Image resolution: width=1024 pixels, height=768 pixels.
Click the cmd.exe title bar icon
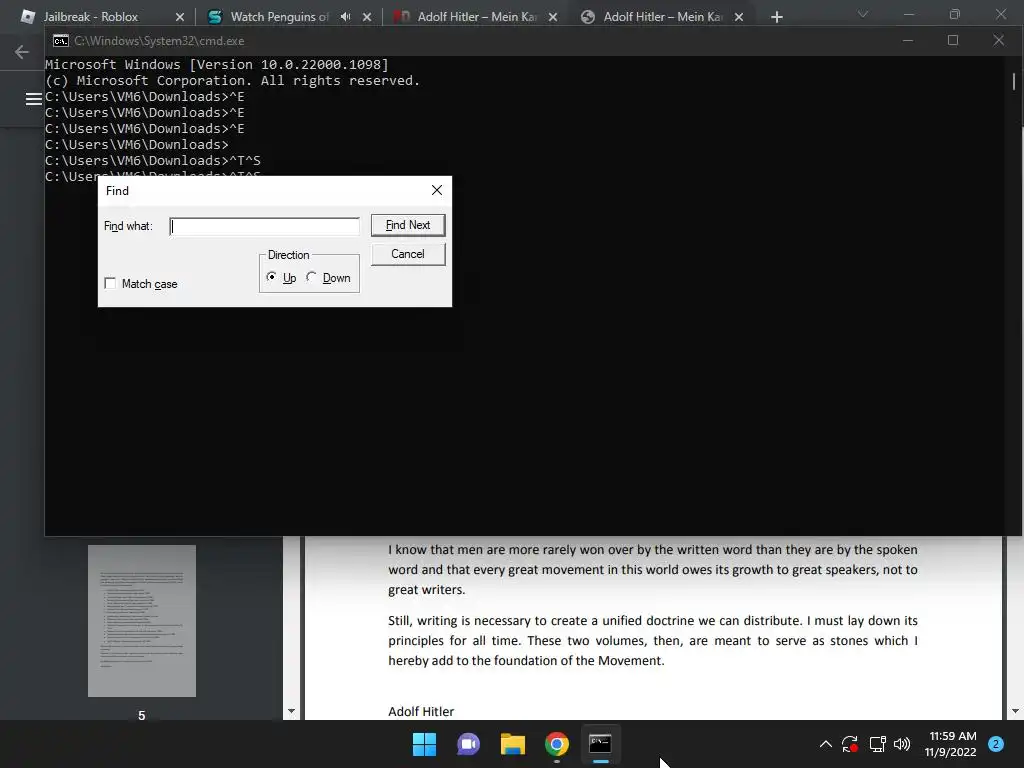61,40
